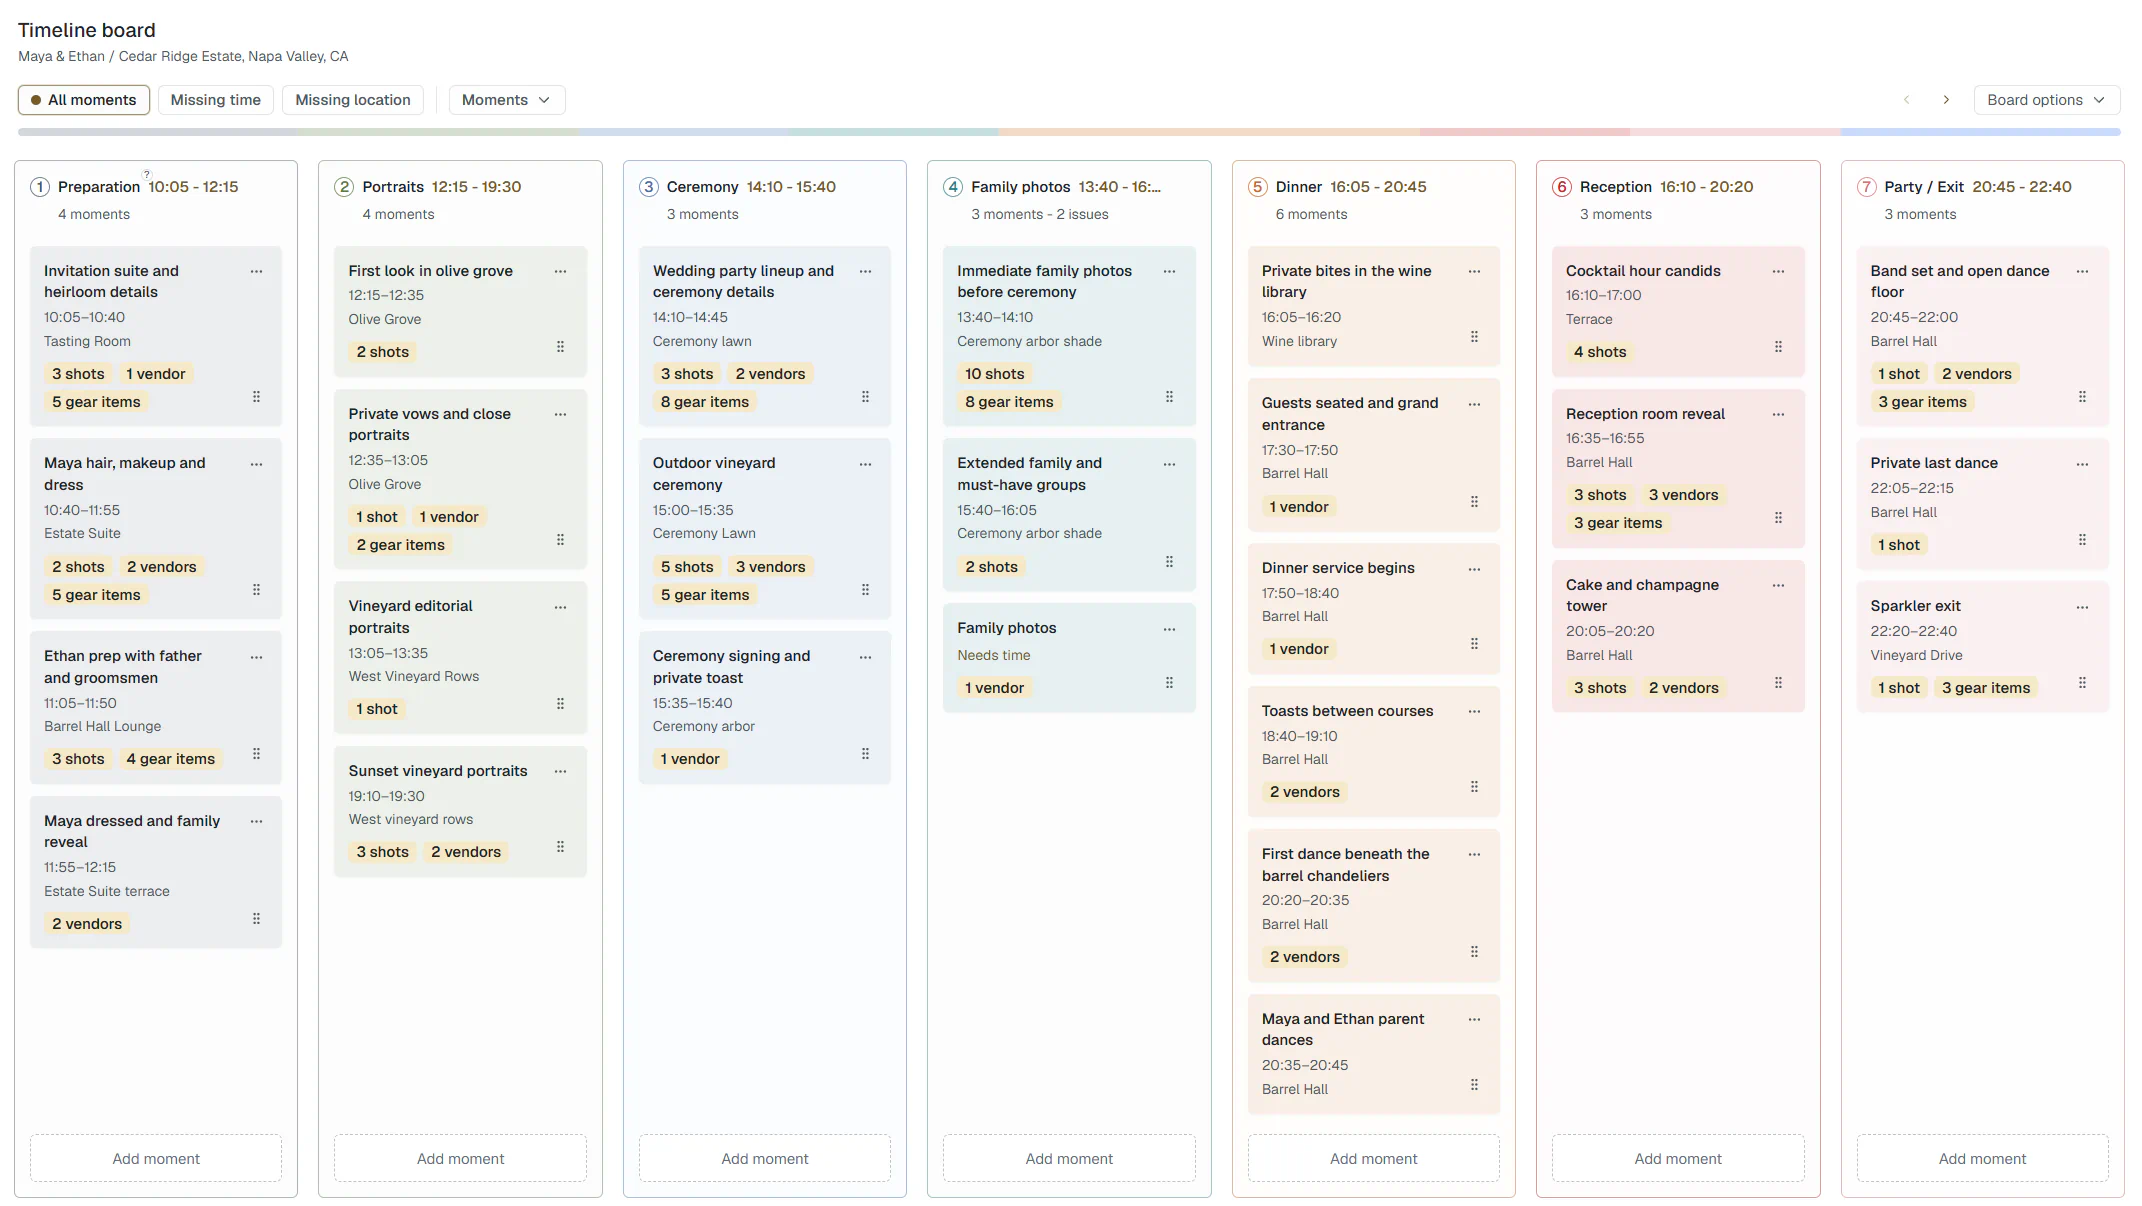Go to next board page arrow
The image size is (2142, 1206).
pos(1946,100)
